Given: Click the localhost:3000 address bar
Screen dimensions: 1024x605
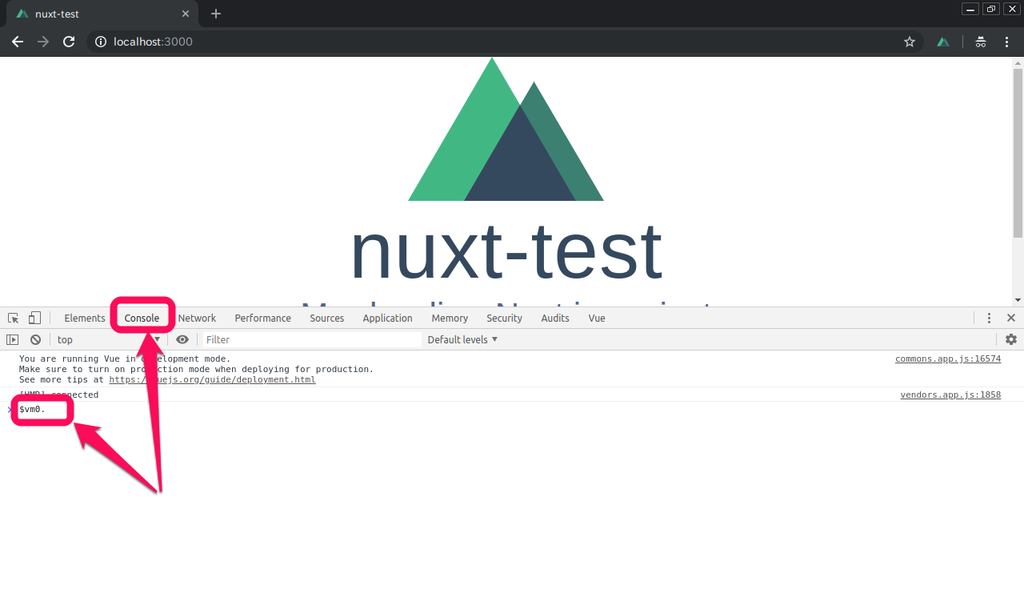Looking at the screenshot, I should [503, 42].
